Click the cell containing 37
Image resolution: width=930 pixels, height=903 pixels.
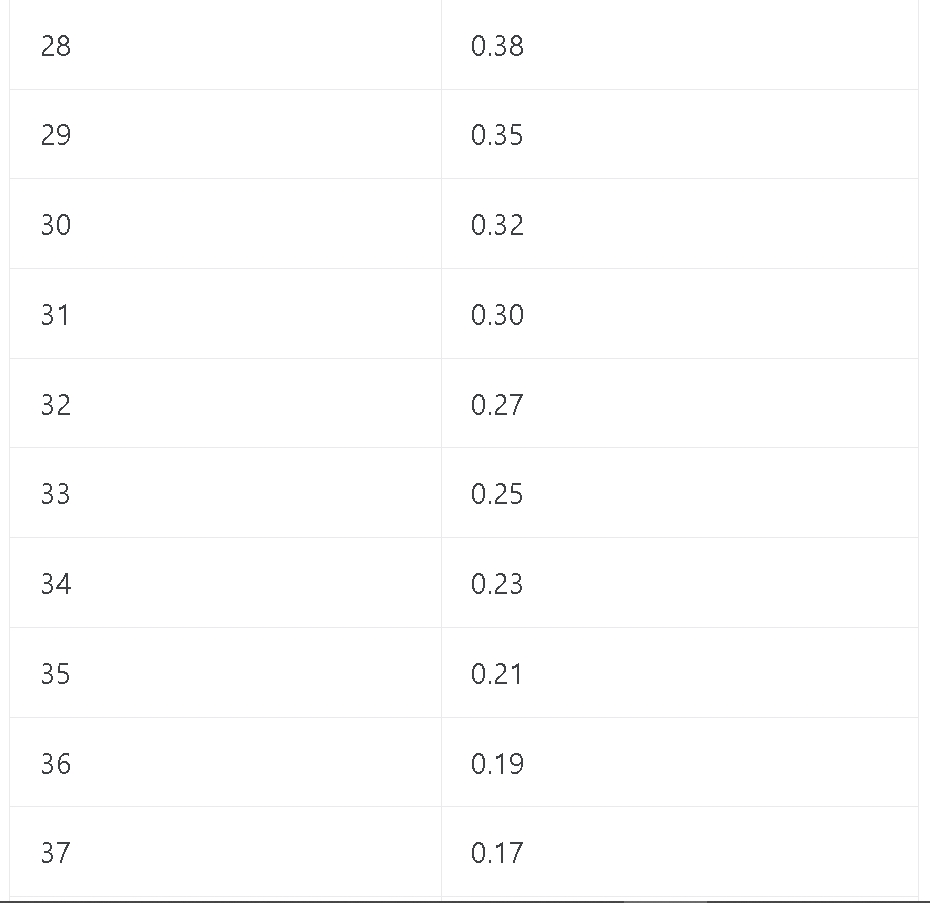[225, 852]
